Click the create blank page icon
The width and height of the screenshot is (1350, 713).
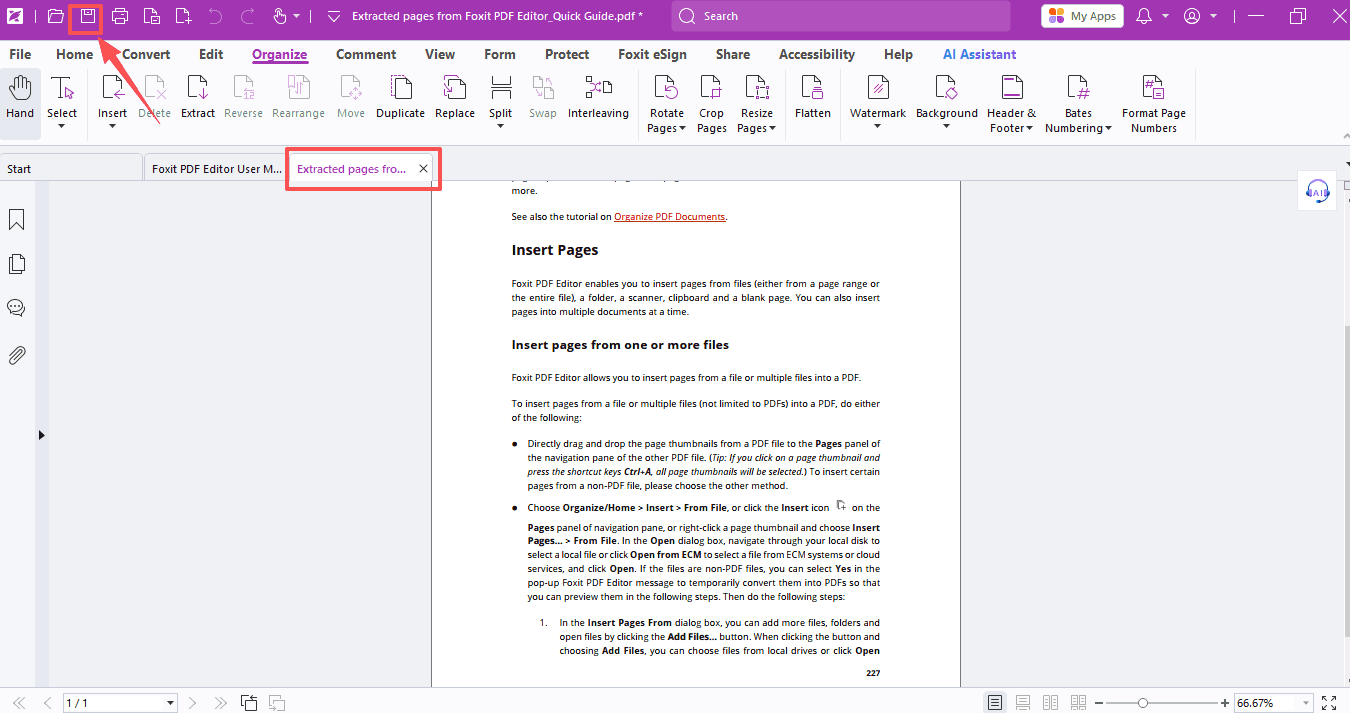point(183,16)
